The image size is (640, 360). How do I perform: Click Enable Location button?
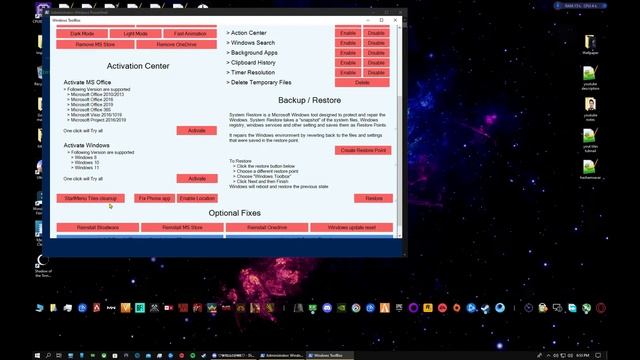coord(197,198)
